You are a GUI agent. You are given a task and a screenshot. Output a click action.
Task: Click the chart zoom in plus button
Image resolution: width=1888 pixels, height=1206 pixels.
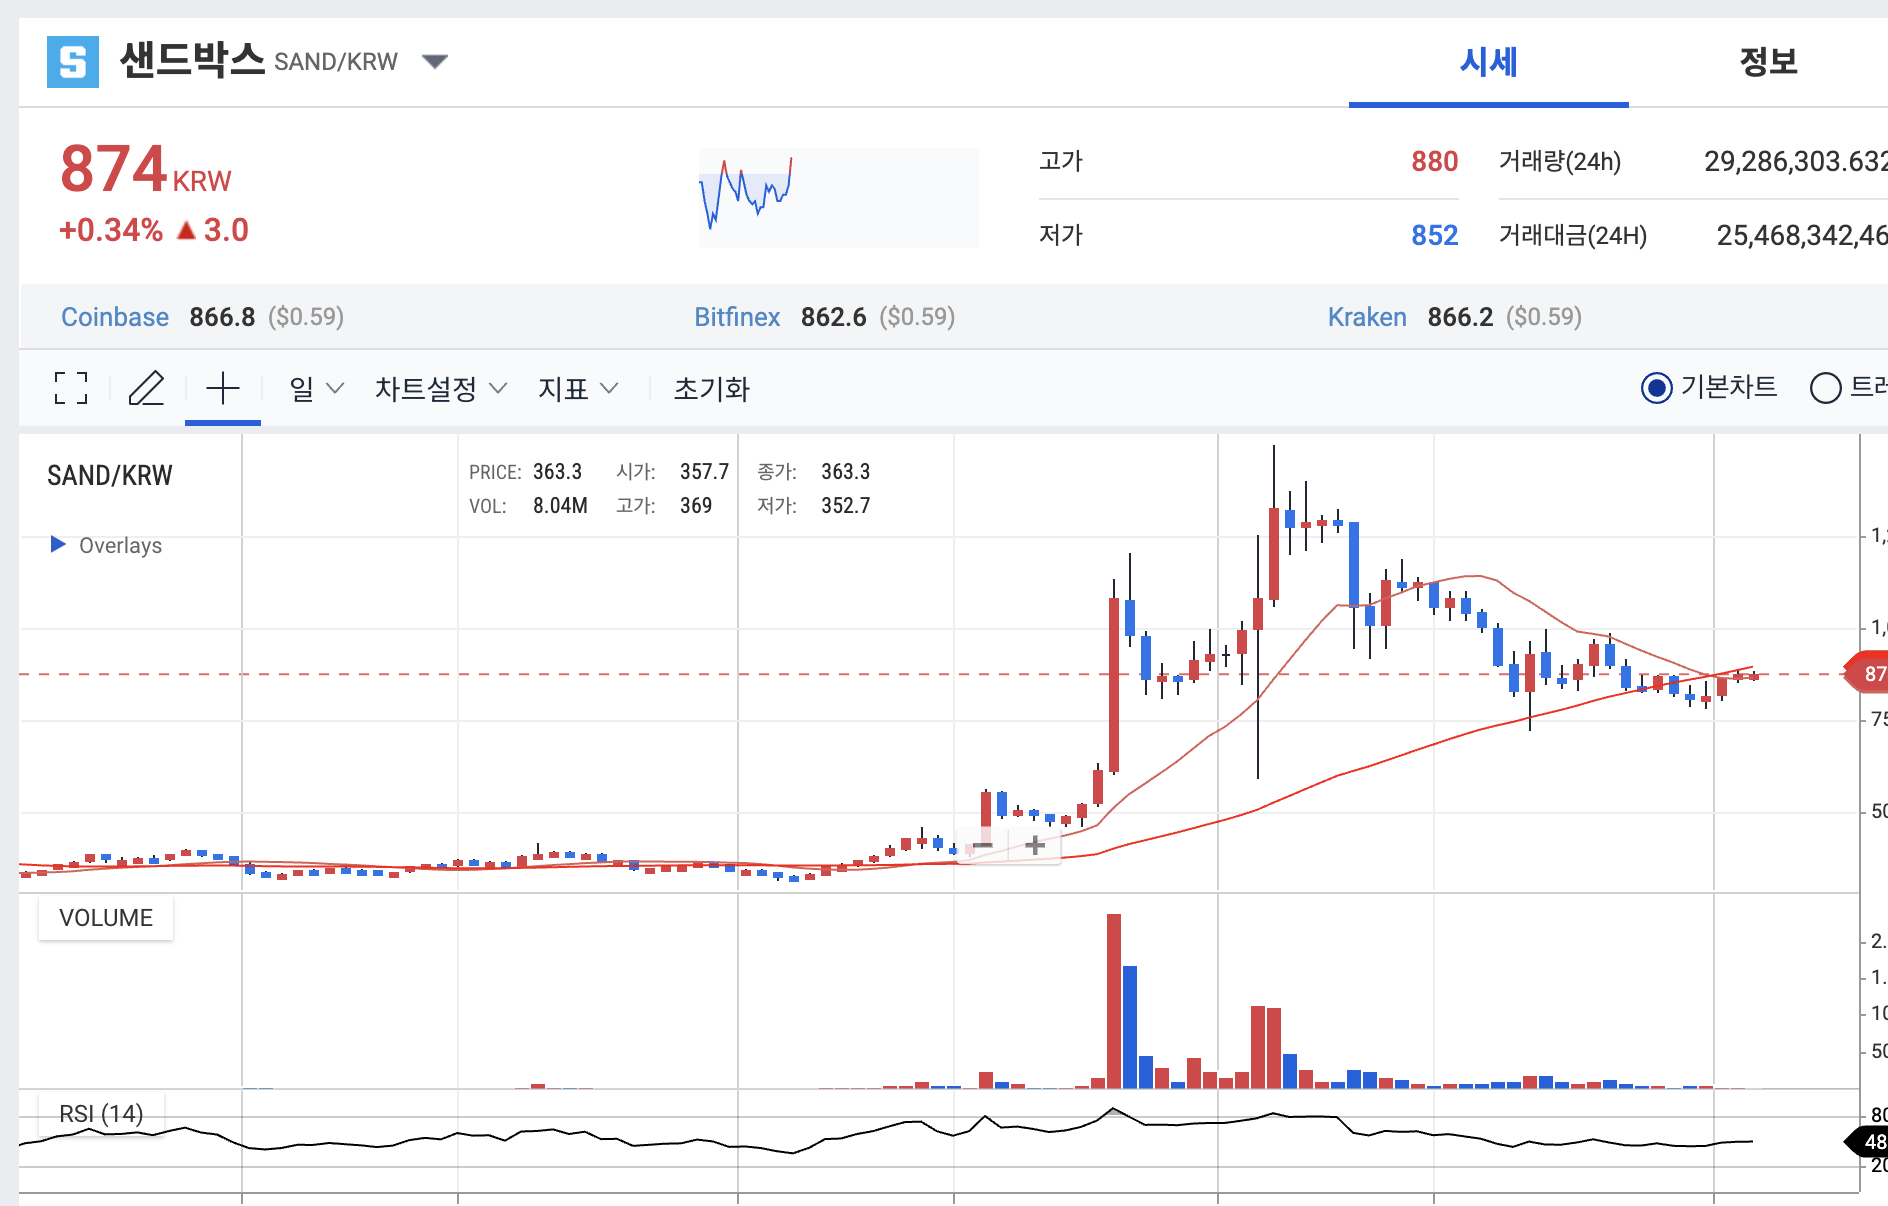[1035, 846]
